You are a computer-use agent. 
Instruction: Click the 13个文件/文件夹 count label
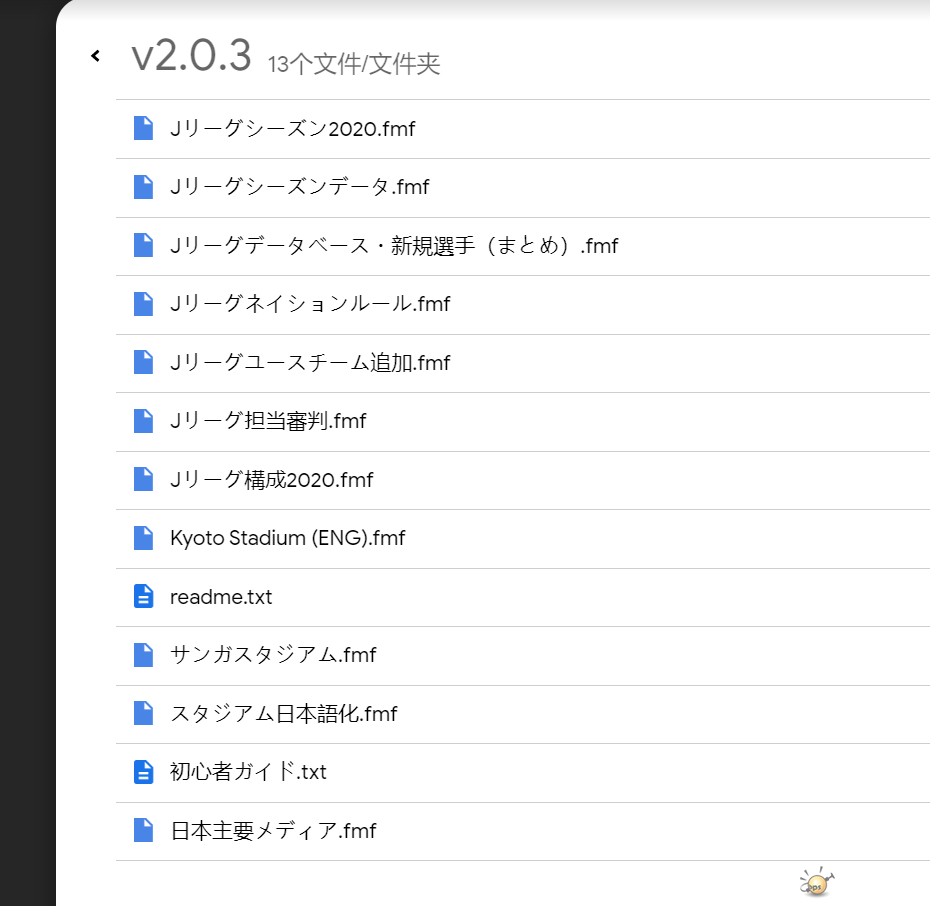pyautogui.click(x=354, y=65)
